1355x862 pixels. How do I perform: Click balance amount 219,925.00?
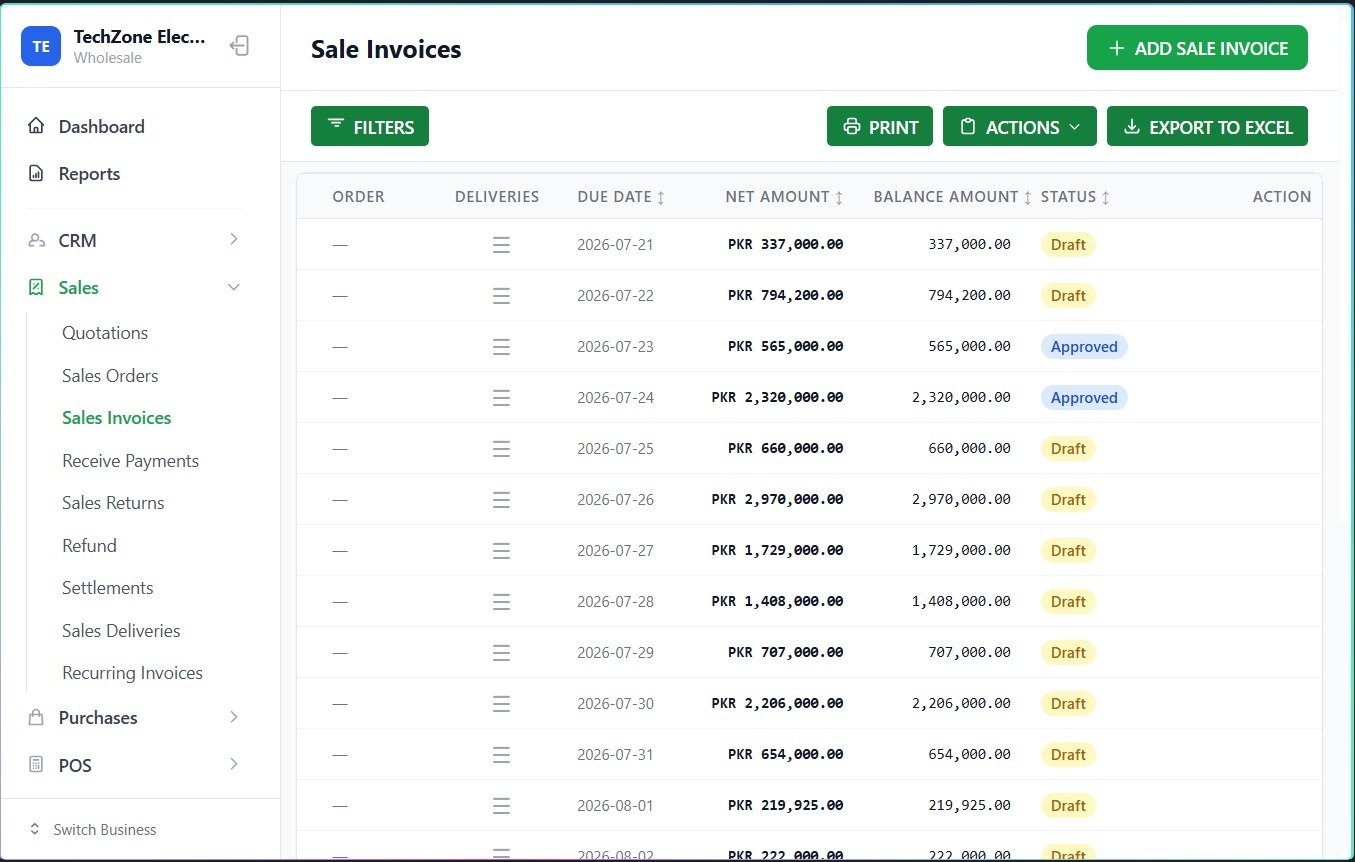tap(969, 805)
